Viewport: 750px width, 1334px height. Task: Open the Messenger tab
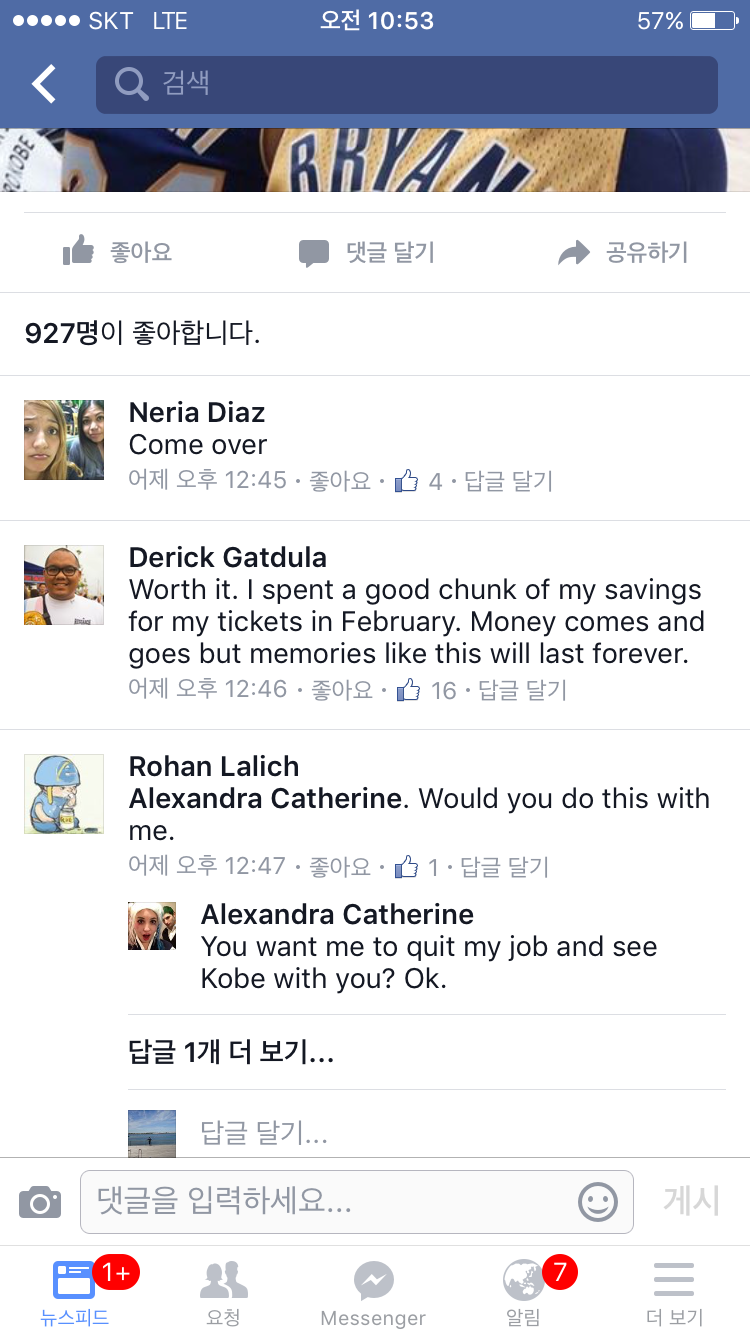[373, 1292]
